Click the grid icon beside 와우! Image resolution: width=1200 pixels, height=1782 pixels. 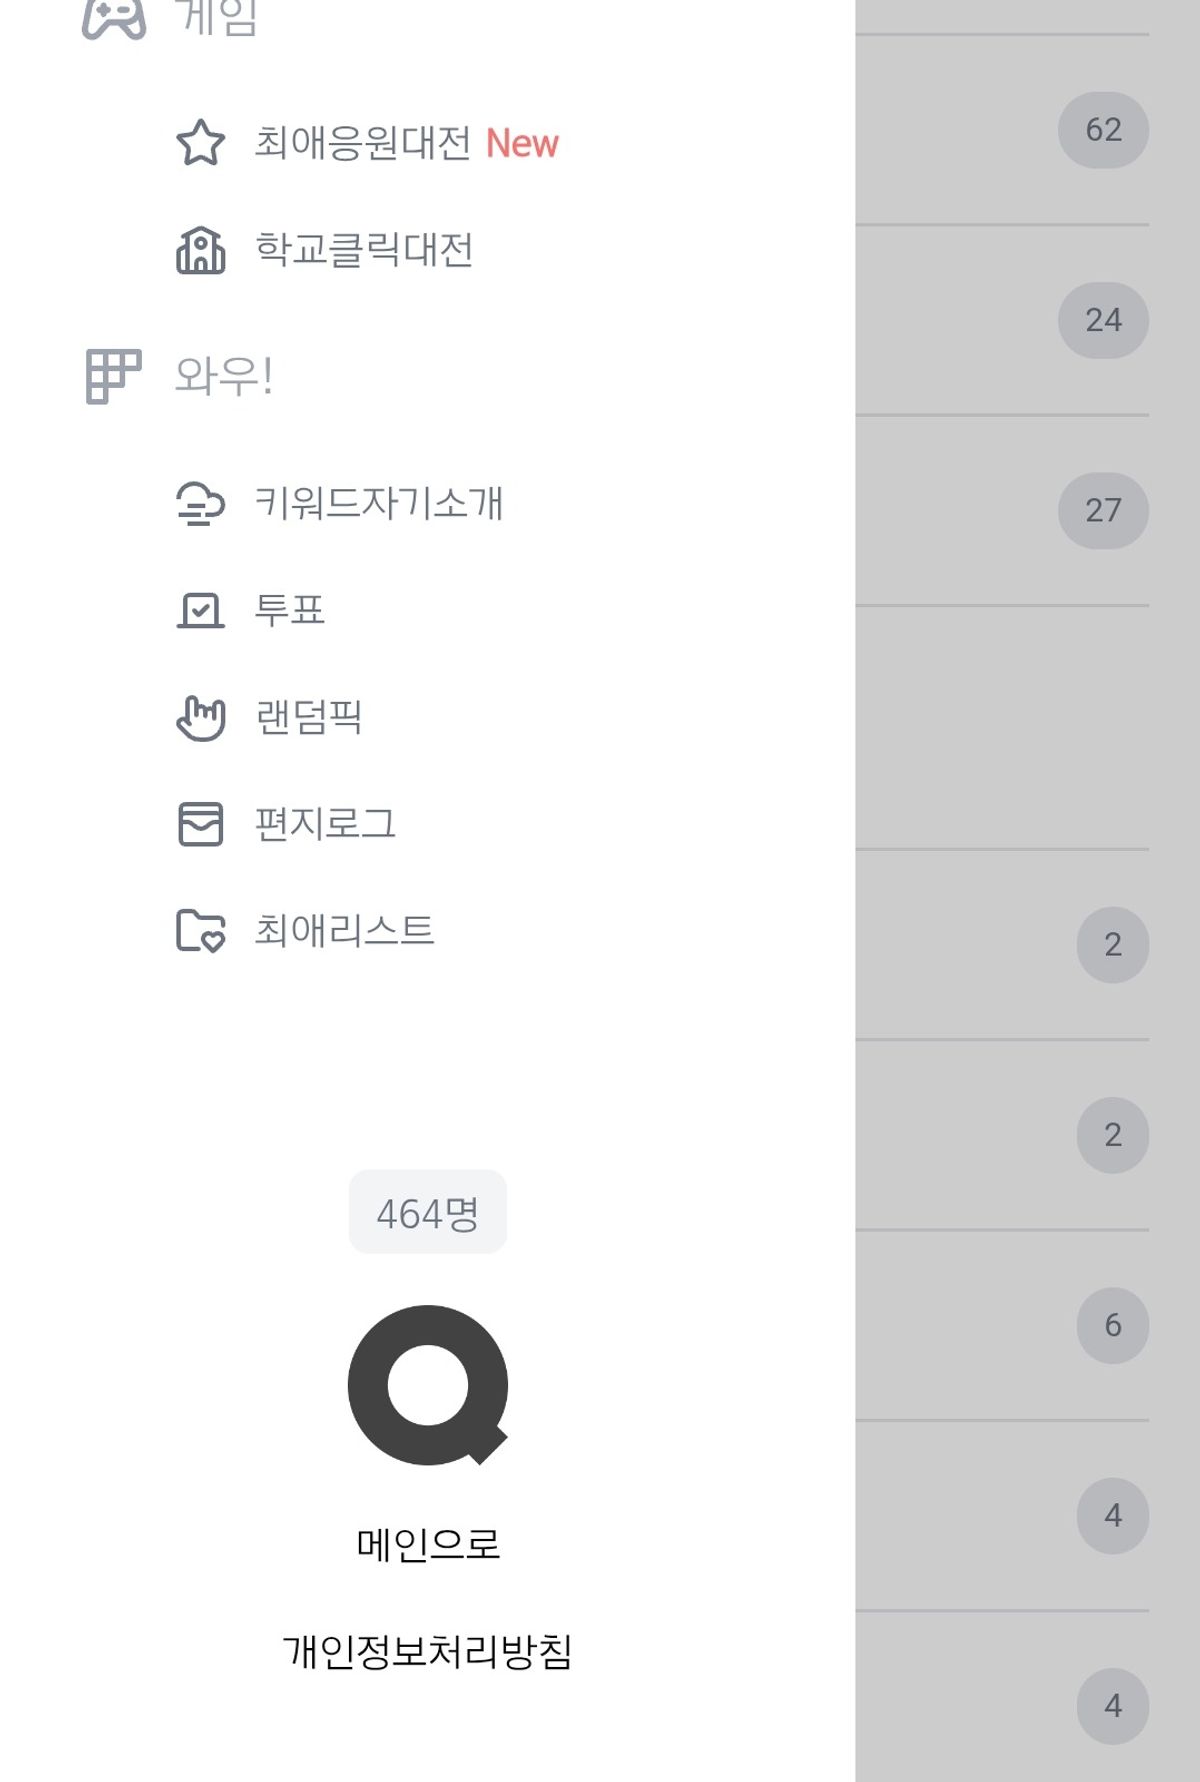tap(113, 376)
